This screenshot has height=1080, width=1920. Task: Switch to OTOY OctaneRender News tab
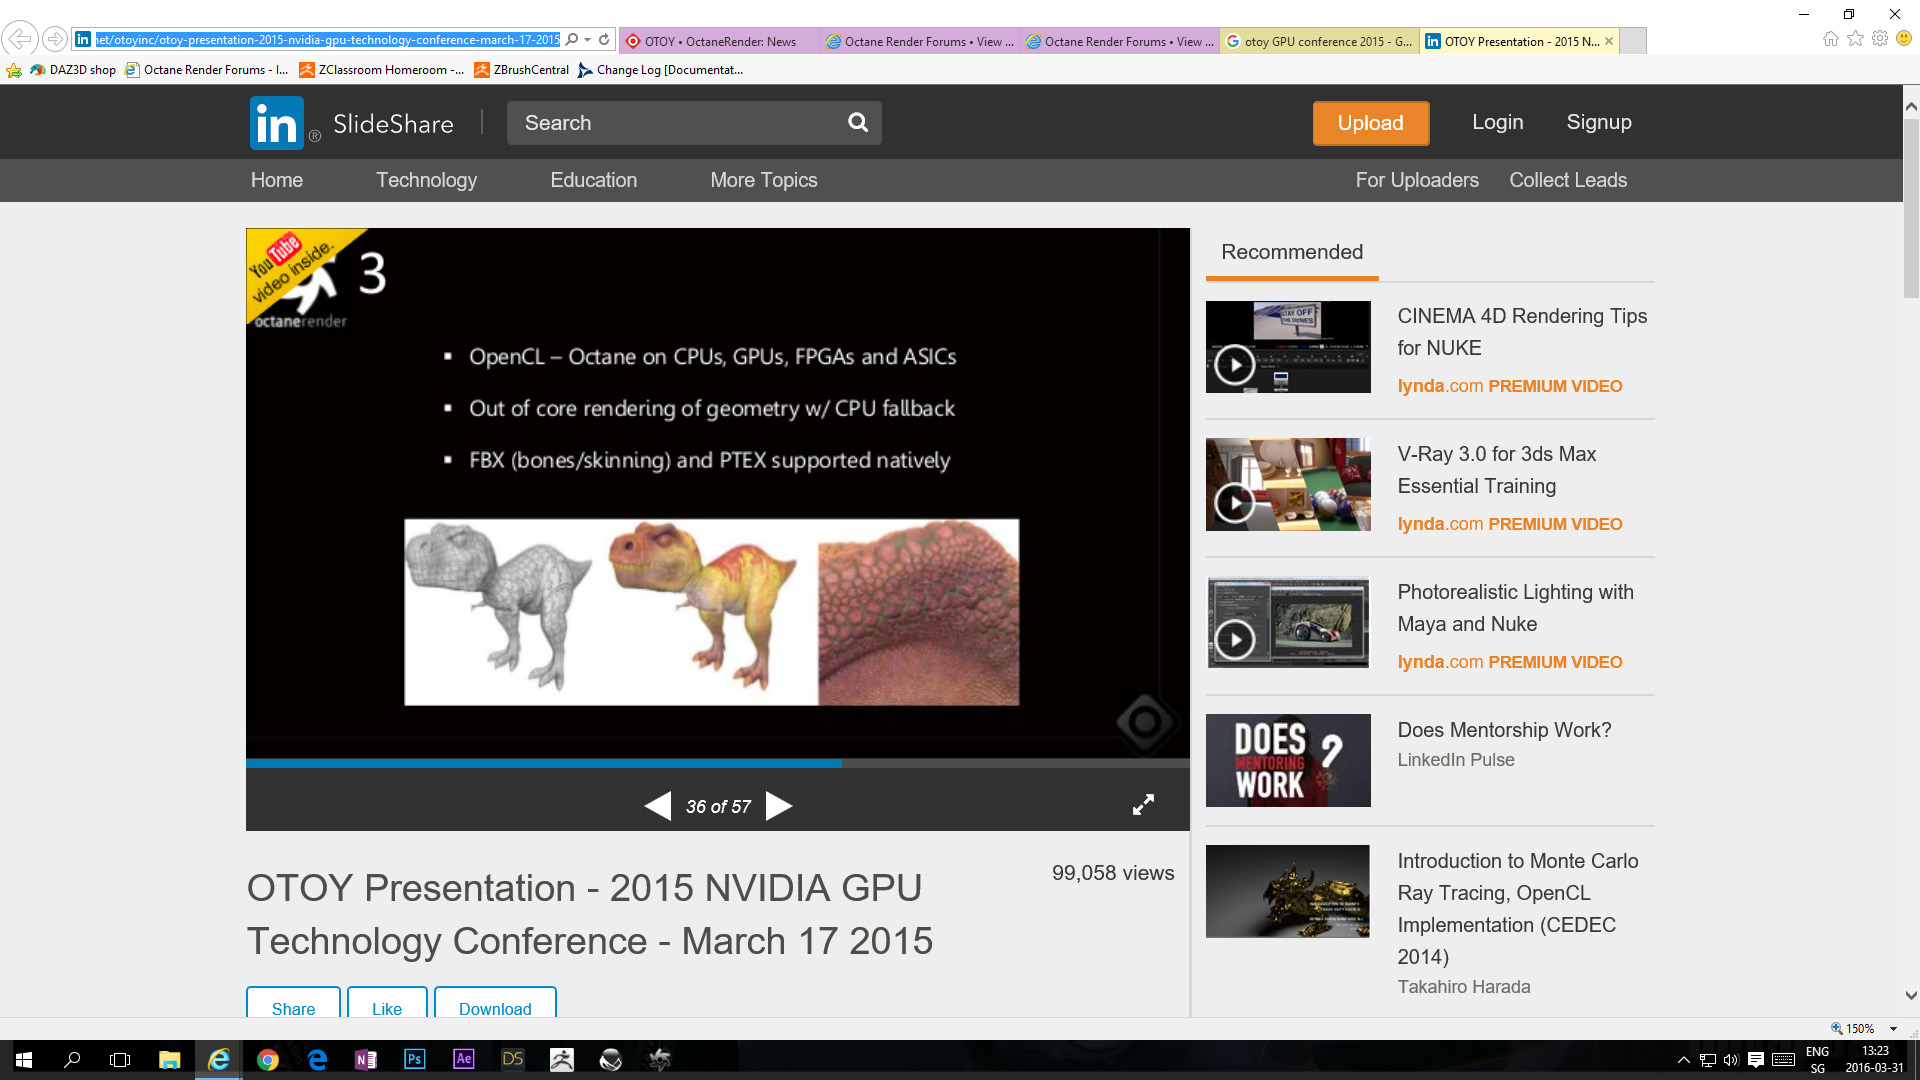point(719,41)
